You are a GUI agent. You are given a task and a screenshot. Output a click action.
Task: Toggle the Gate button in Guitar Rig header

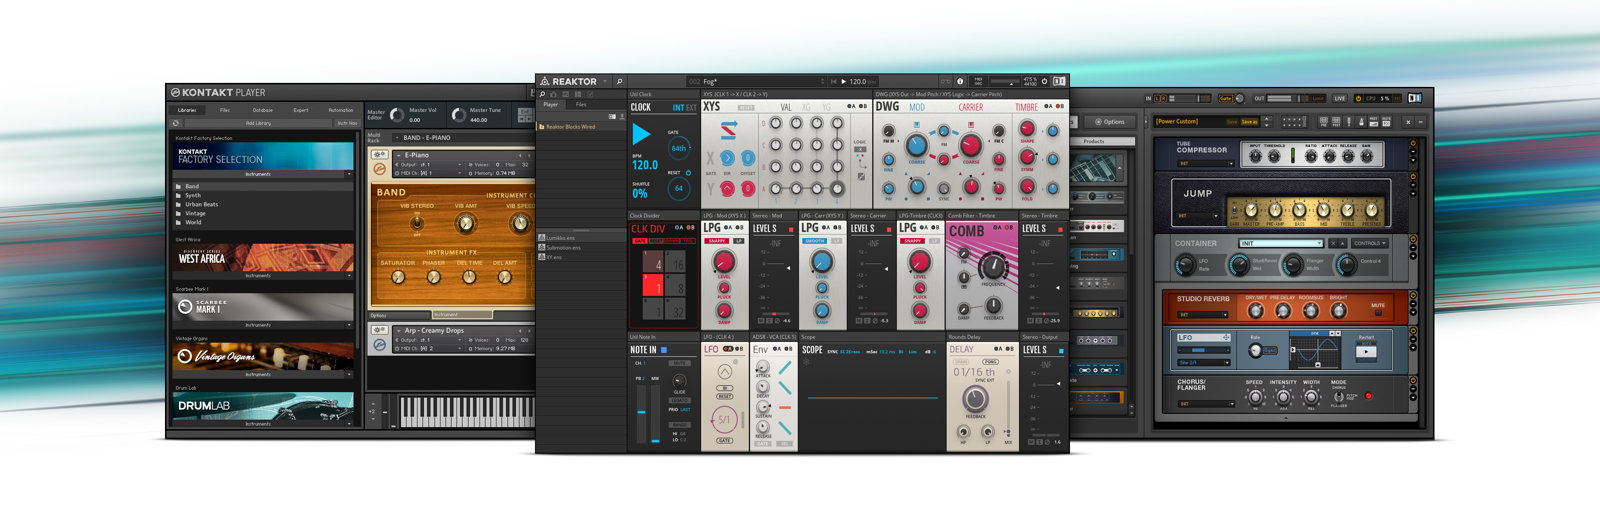(x=1225, y=98)
